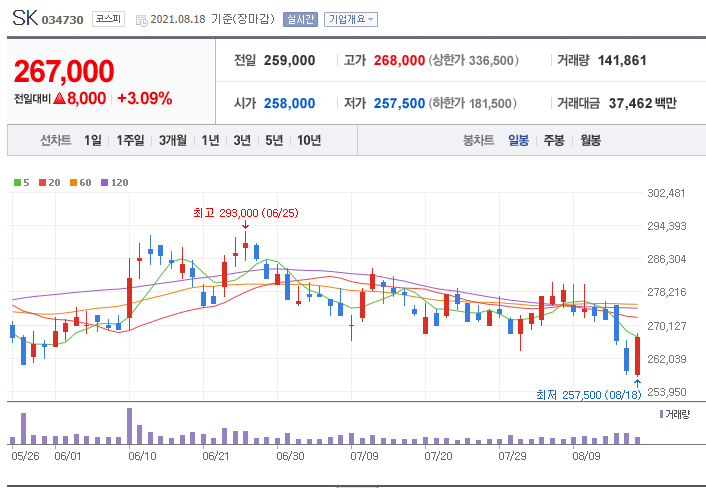This screenshot has width=706, height=488.
Task: Click the 거래대금 value 37,462
Action: tap(630, 104)
